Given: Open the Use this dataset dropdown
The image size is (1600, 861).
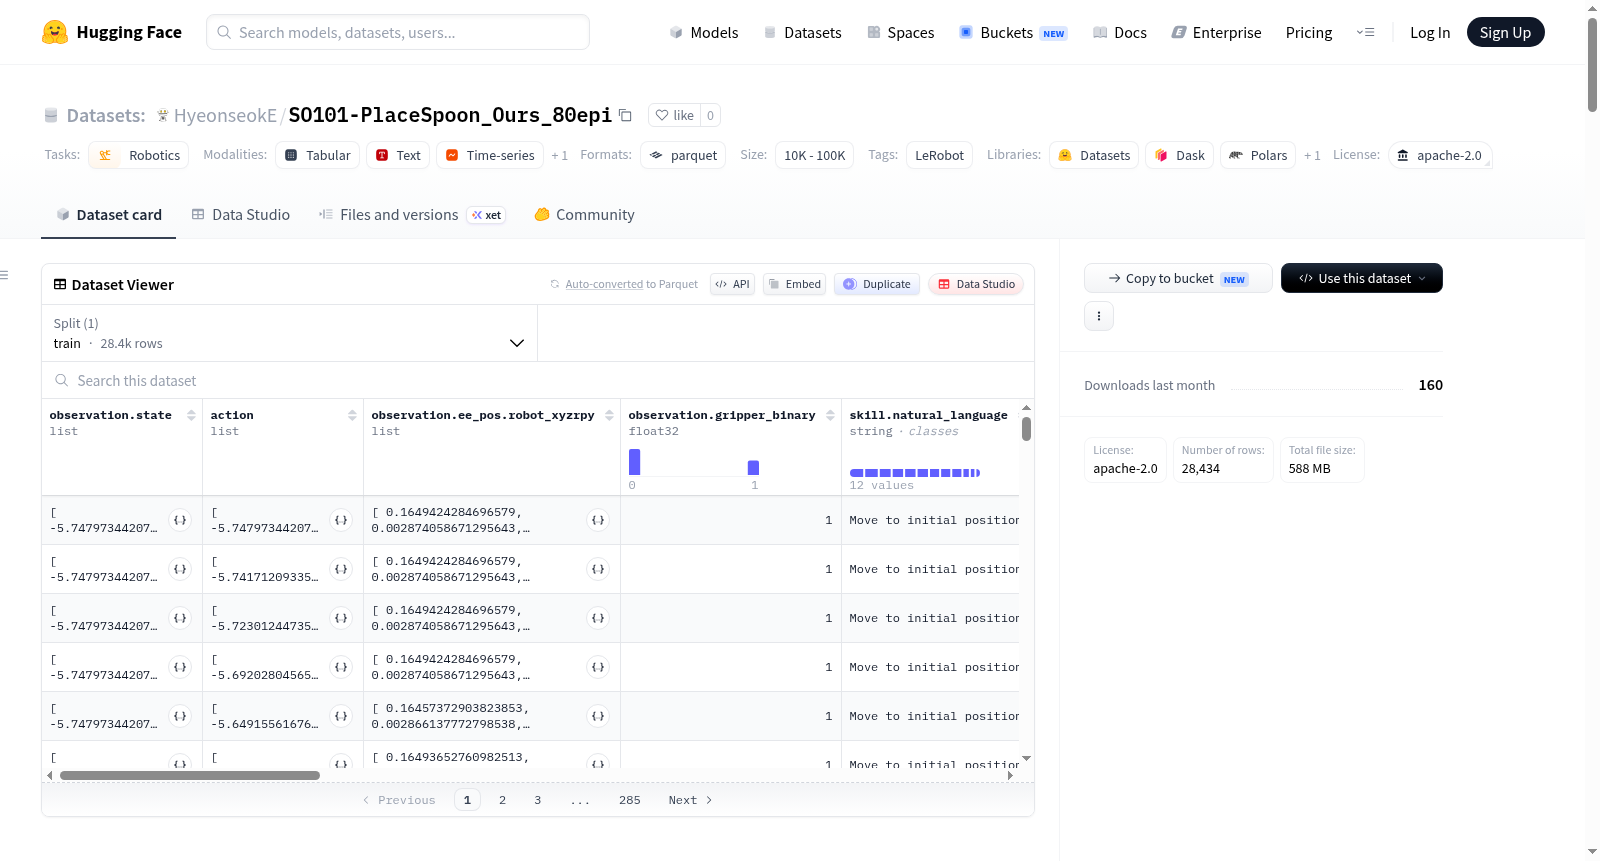Looking at the screenshot, I should [1362, 278].
